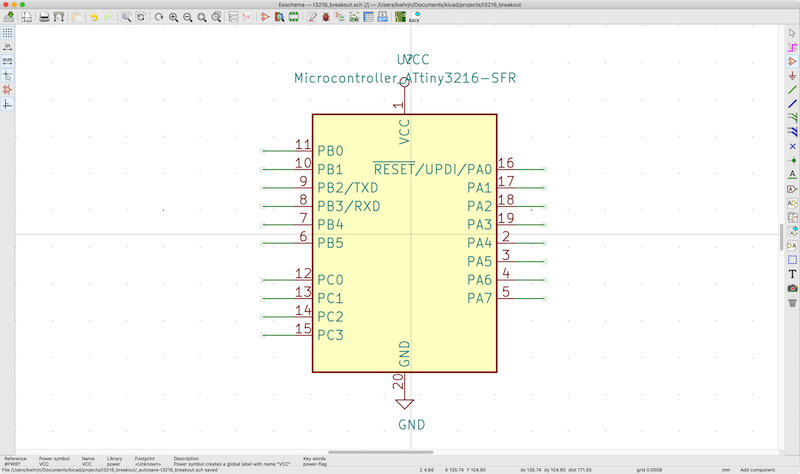Select the place sheet pin tool

tap(792, 245)
